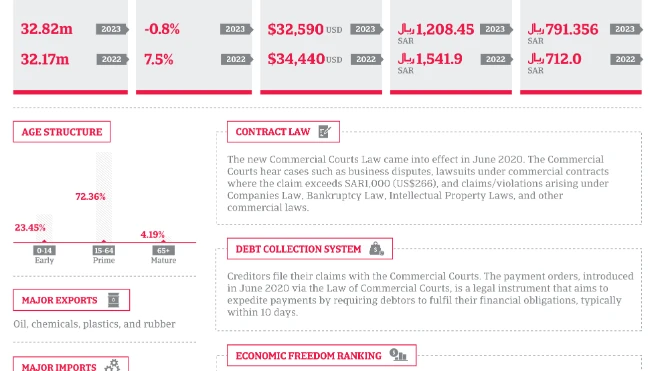Click the Major Exports barrel icon
Image resolution: width=660 pixels, height=371 pixels.
[113, 300]
